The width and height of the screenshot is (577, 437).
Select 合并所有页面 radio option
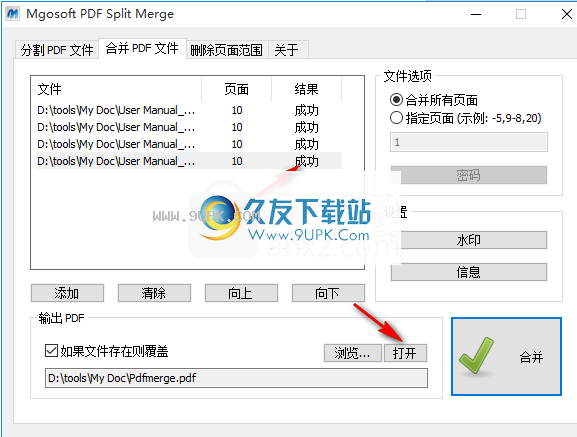433,100
